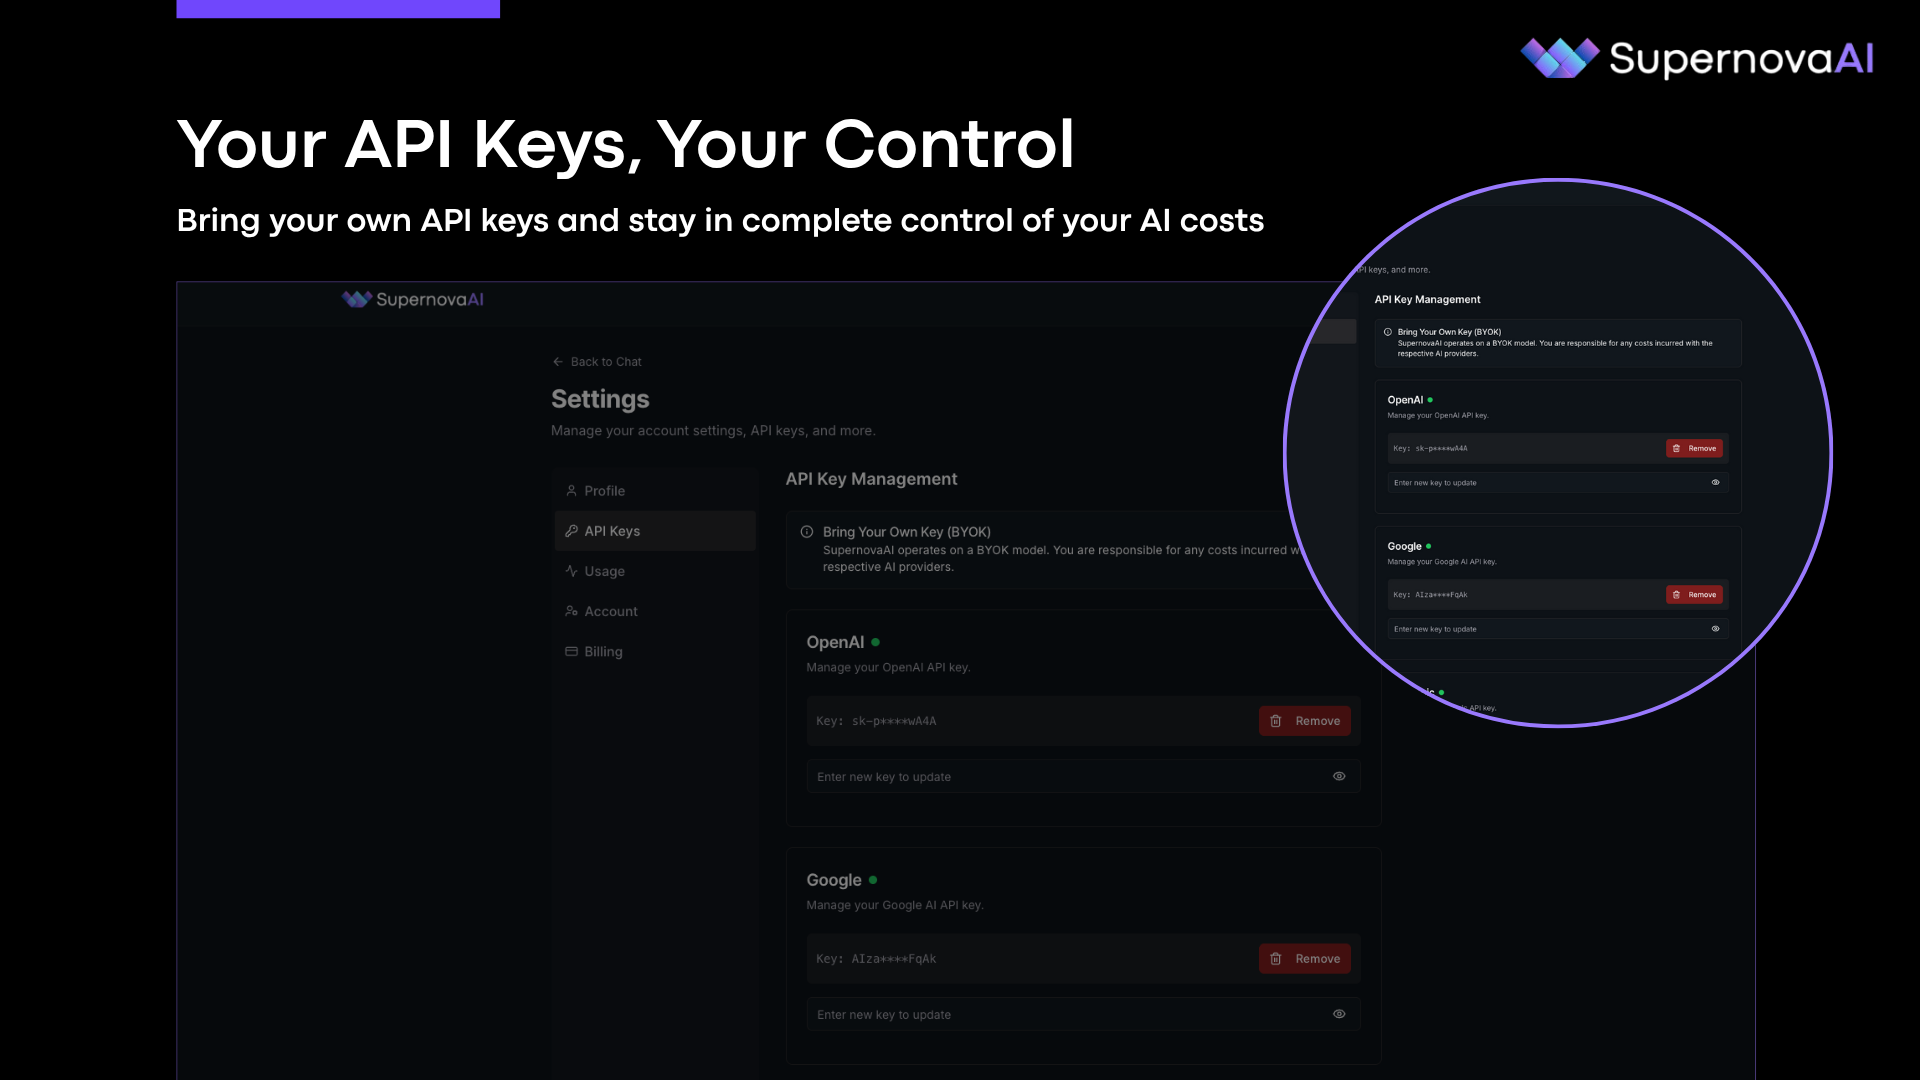Click the Usage activity icon
The width and height of the screenshot is (1920, 1080).
click(571, 571)
